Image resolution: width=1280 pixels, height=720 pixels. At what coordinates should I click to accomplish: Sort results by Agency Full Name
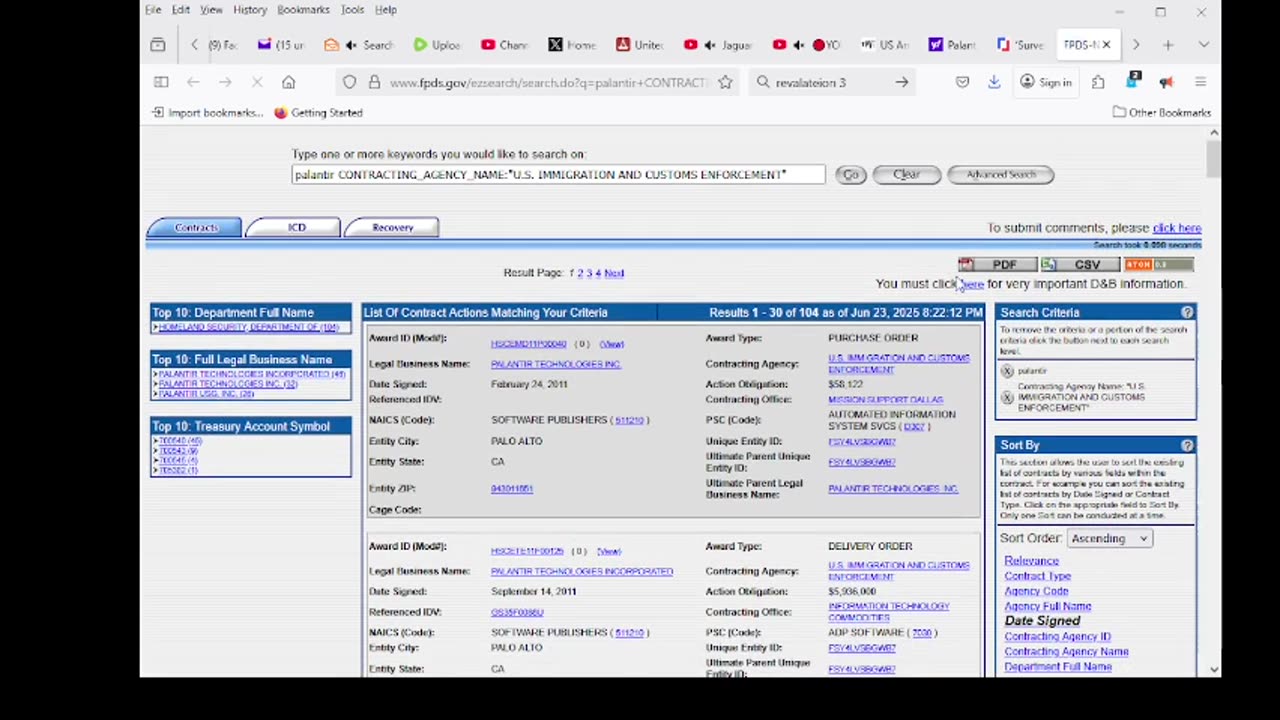click(x=1047, y=606)
